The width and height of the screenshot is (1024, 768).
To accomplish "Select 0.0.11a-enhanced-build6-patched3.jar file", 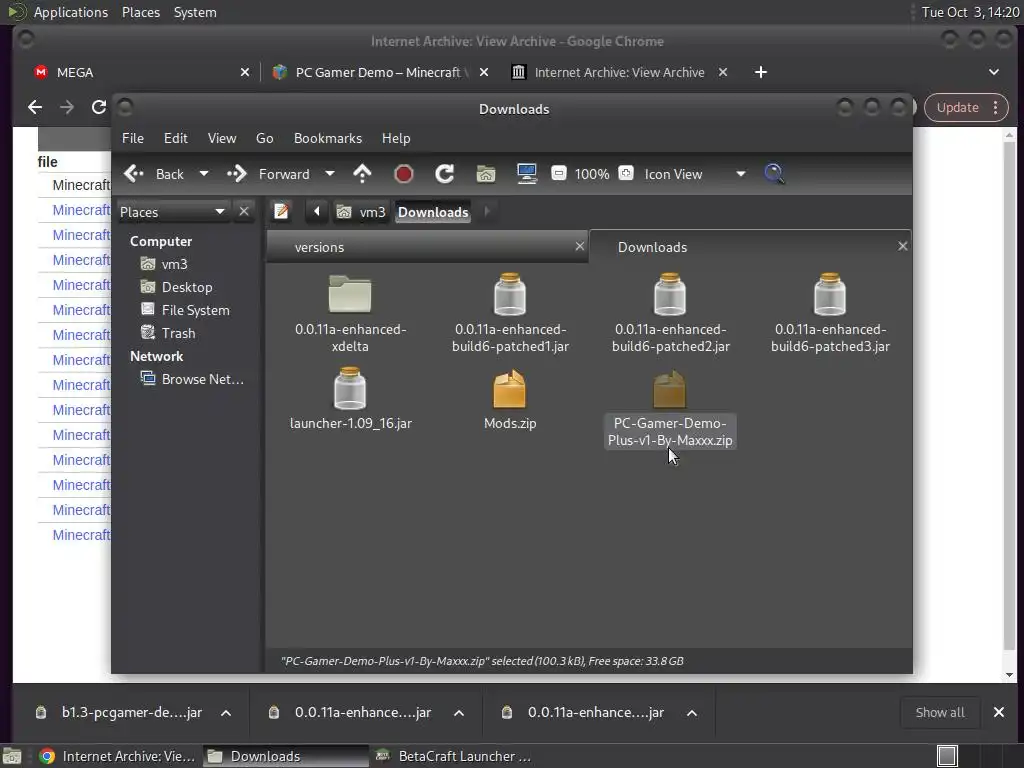I will [x=830, y=311].
